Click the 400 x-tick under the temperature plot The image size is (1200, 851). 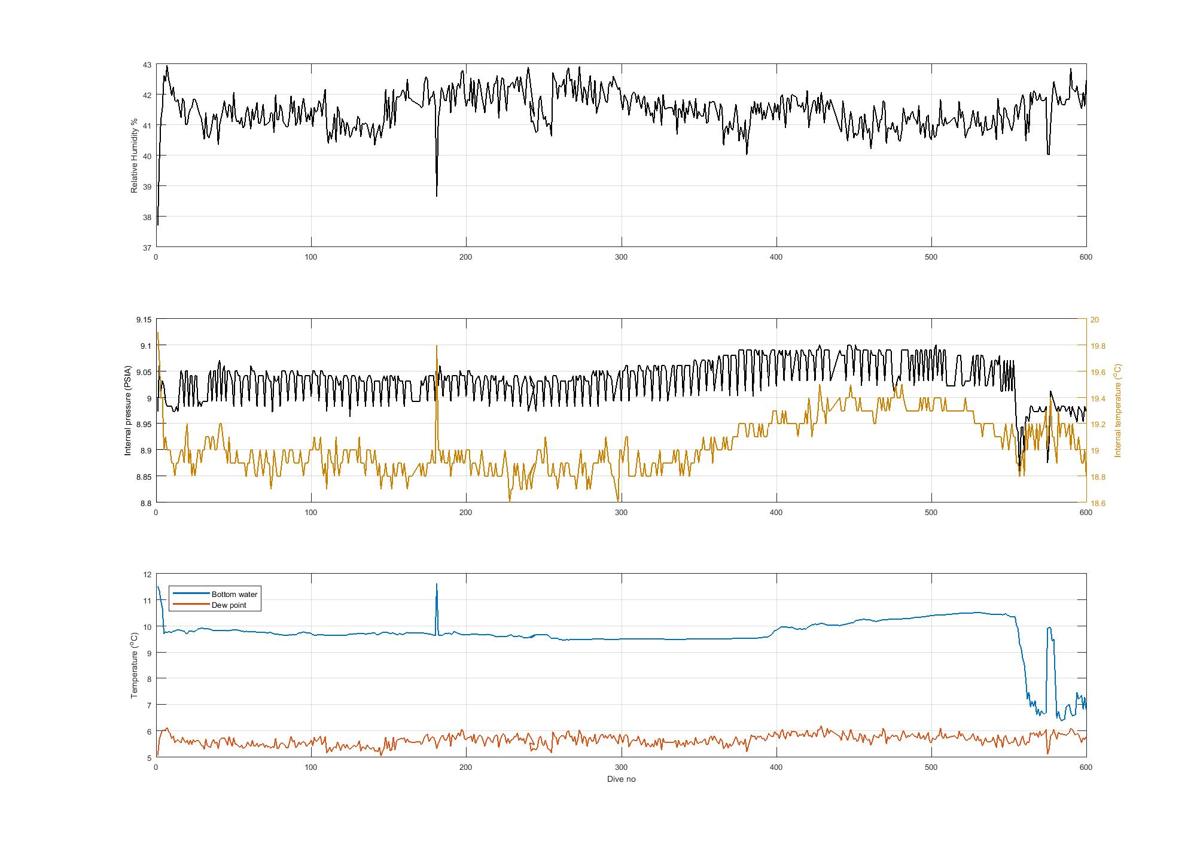coord(776,766)
